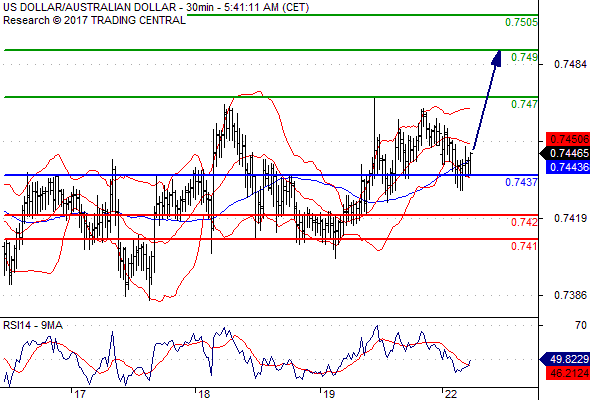Click the date marker 17 on time axis
Image resolution: width=590 pixels, height=400 pixels.
pyautogui.click(x=79, y=394)
